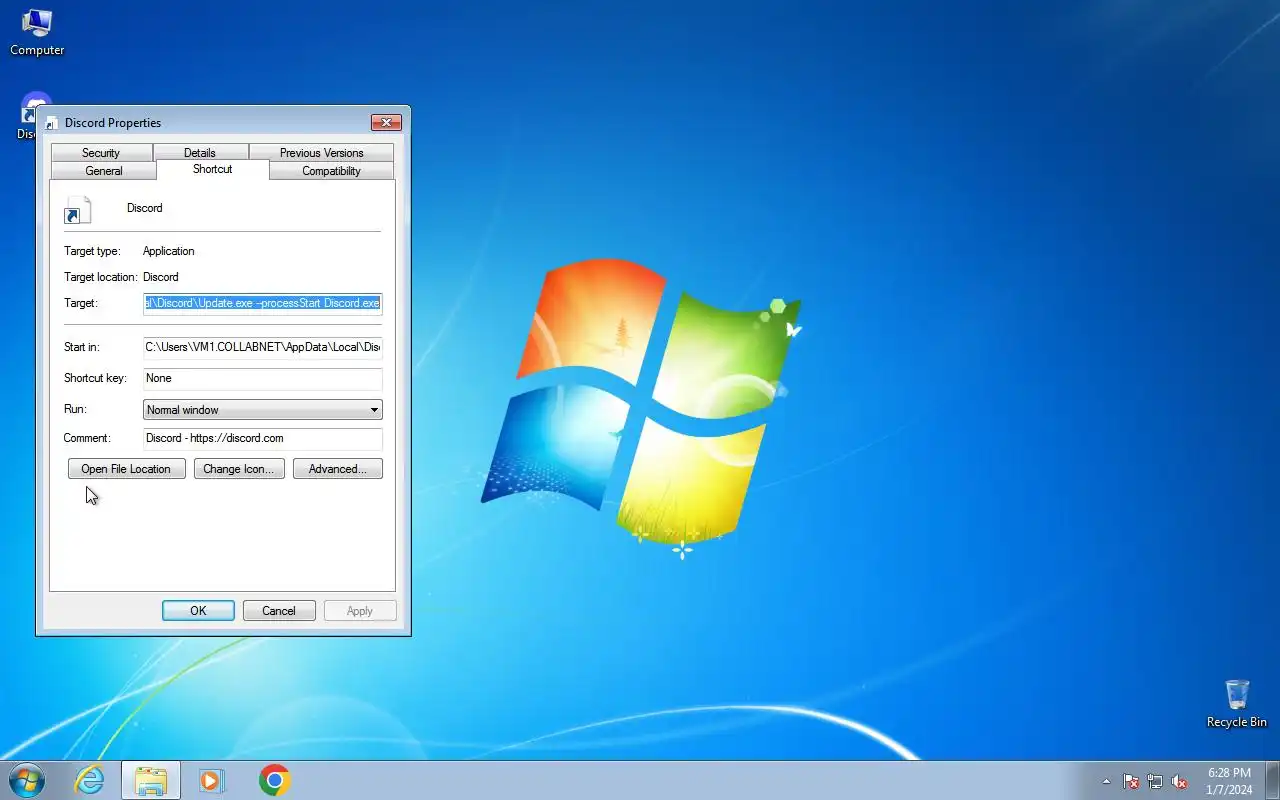The width and height of the screenshot is (1280, 800).
Task: Close the Discord Properties dialog
Action: tap(386, 123)
